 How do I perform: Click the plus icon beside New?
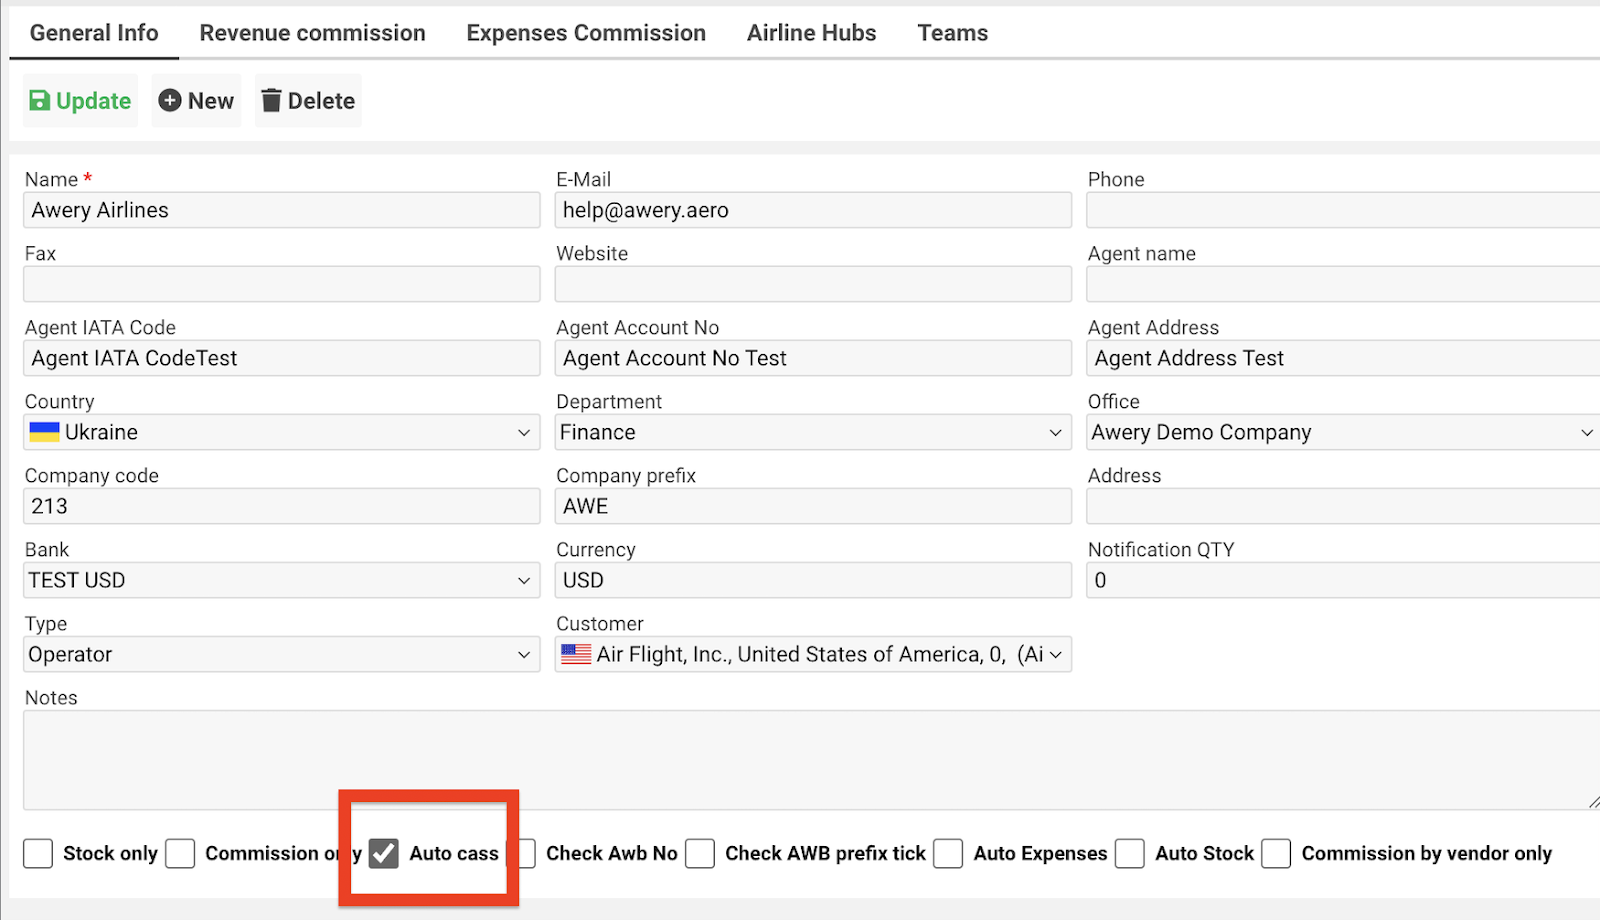click(x=170, y=101)
